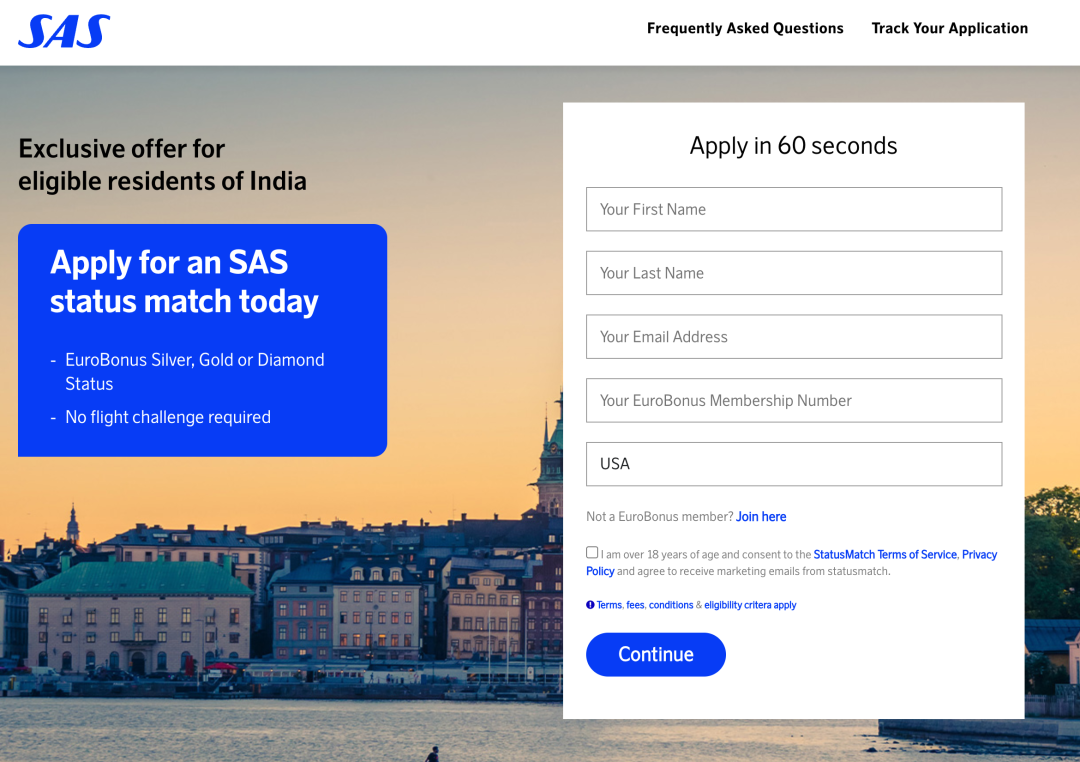The image size is (1080, 762).
Task: Click the Continue button
Action: (656, 655)
